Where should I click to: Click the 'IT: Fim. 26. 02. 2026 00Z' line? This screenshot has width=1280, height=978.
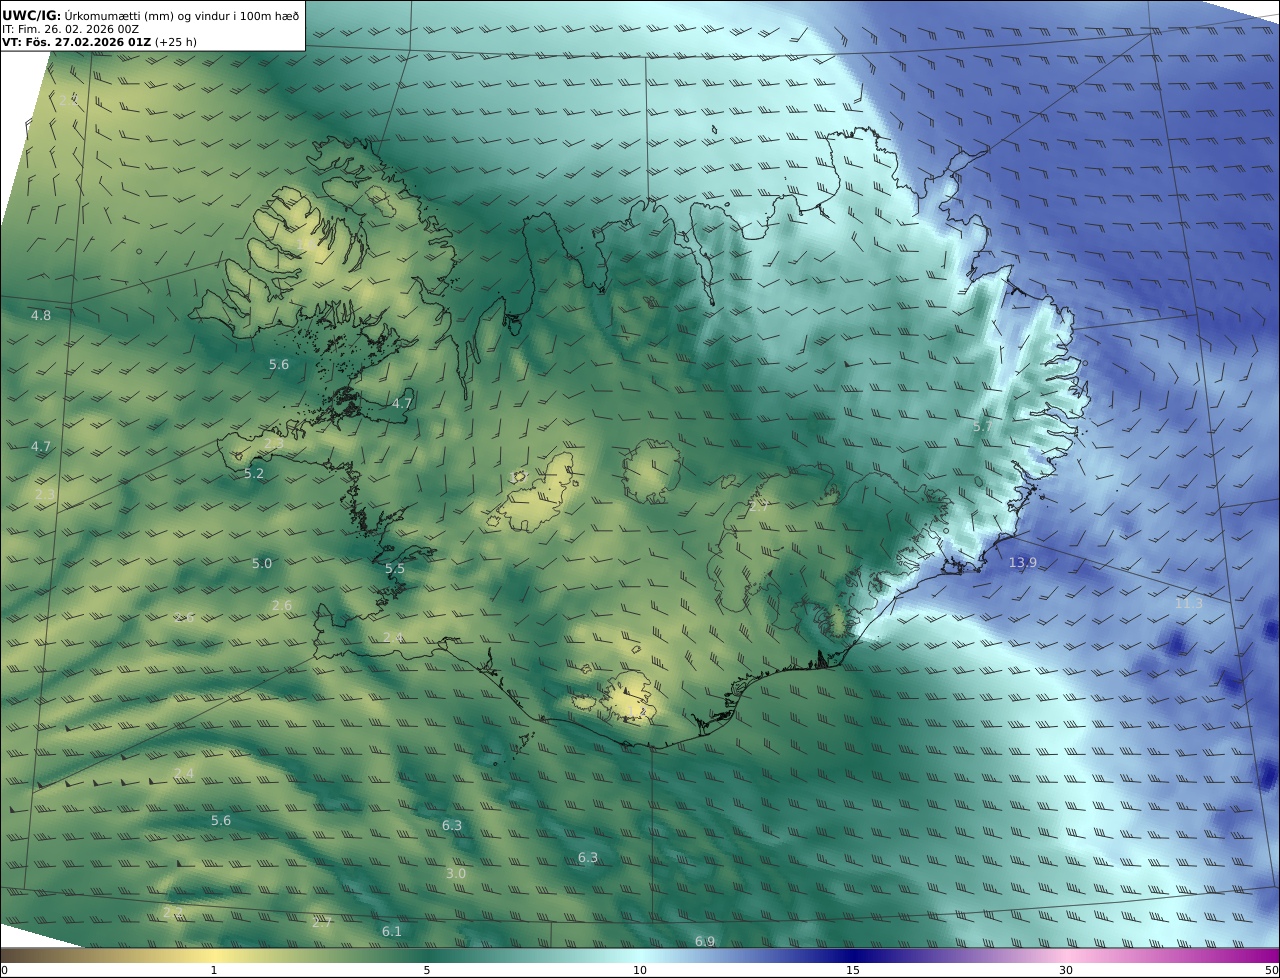pos(70,29)
